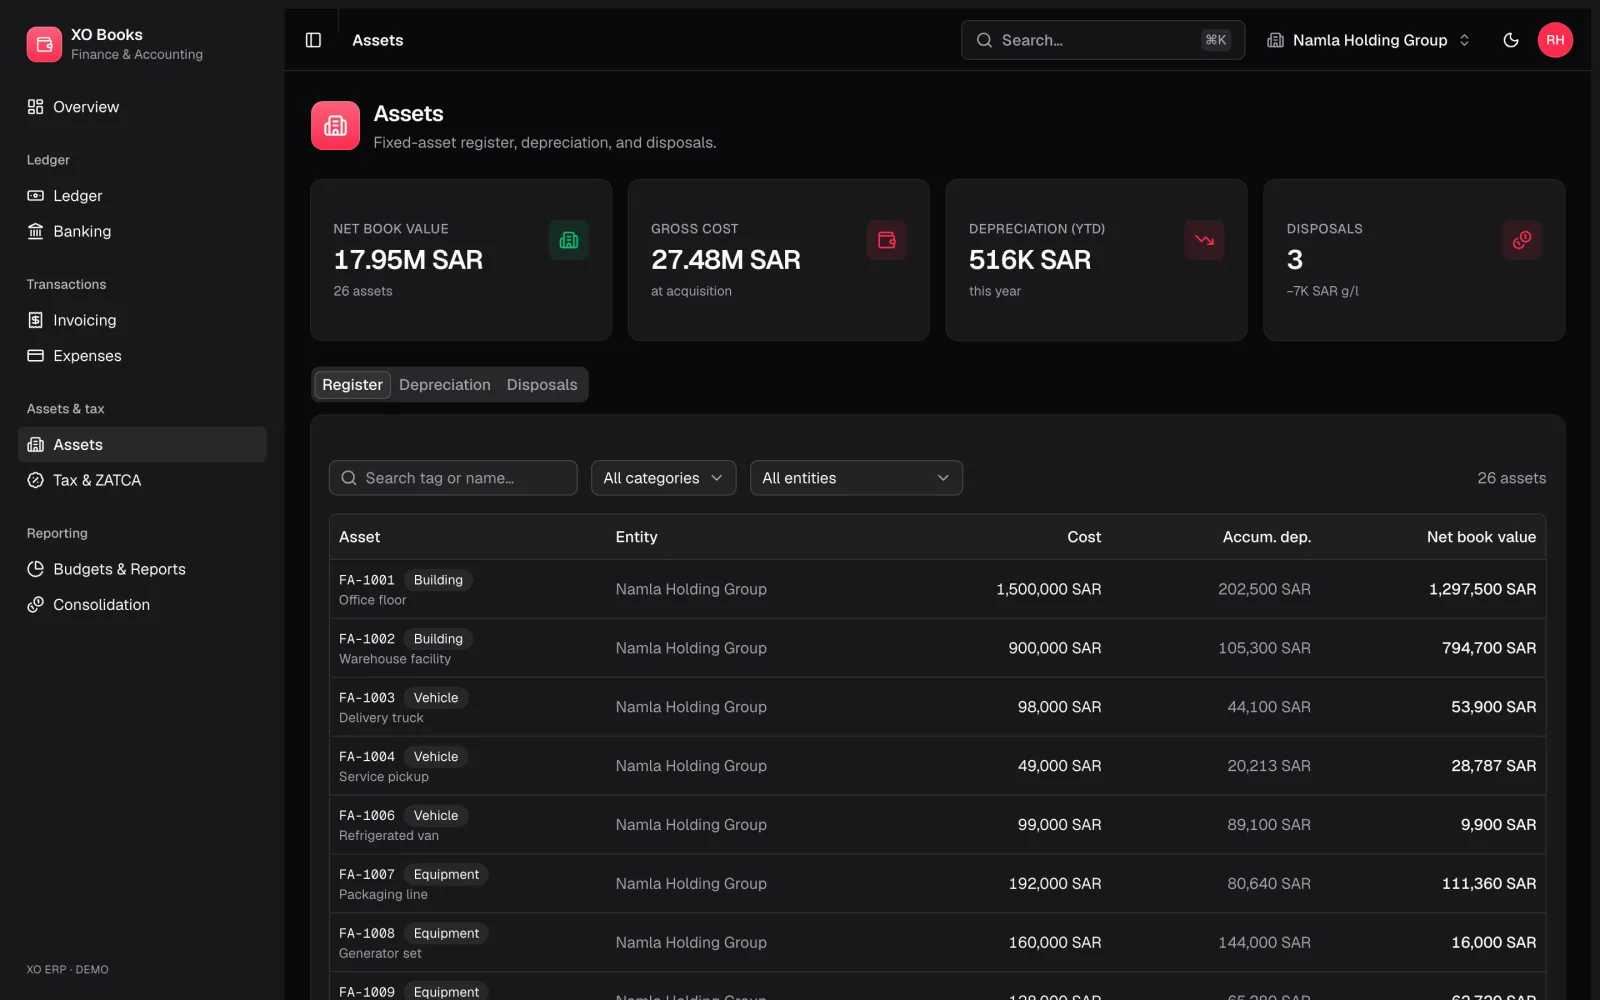1600x1000 pixels.
Task: Click the Net Book Value card icon
Action: pos(569,240)
